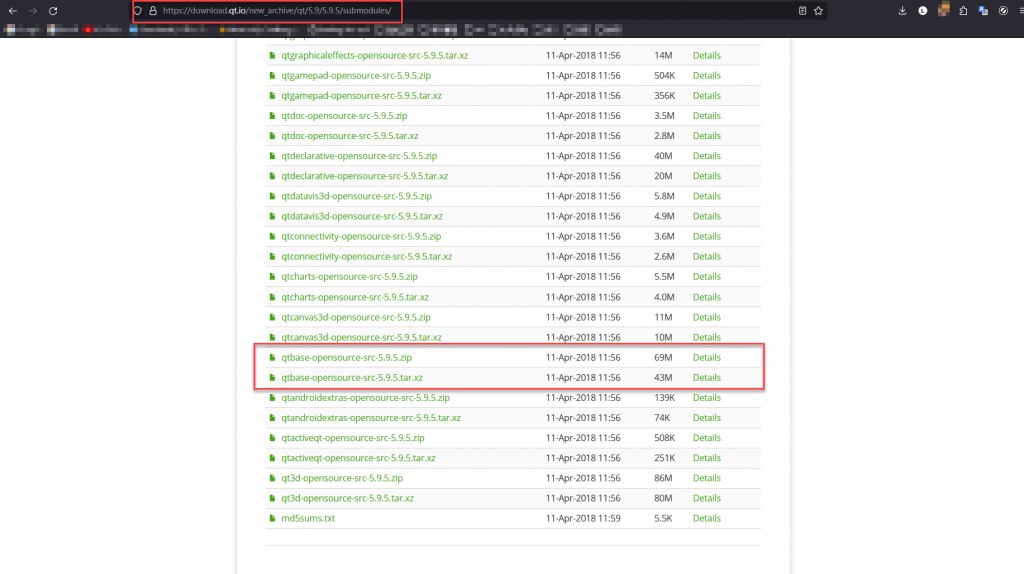Image resolution: width=1024 pixels, height=574 pixels.
Task: Click file icon beside qtactiveqt-opensource-src-5.9.5.zip
Action: [x=272, y=438]
